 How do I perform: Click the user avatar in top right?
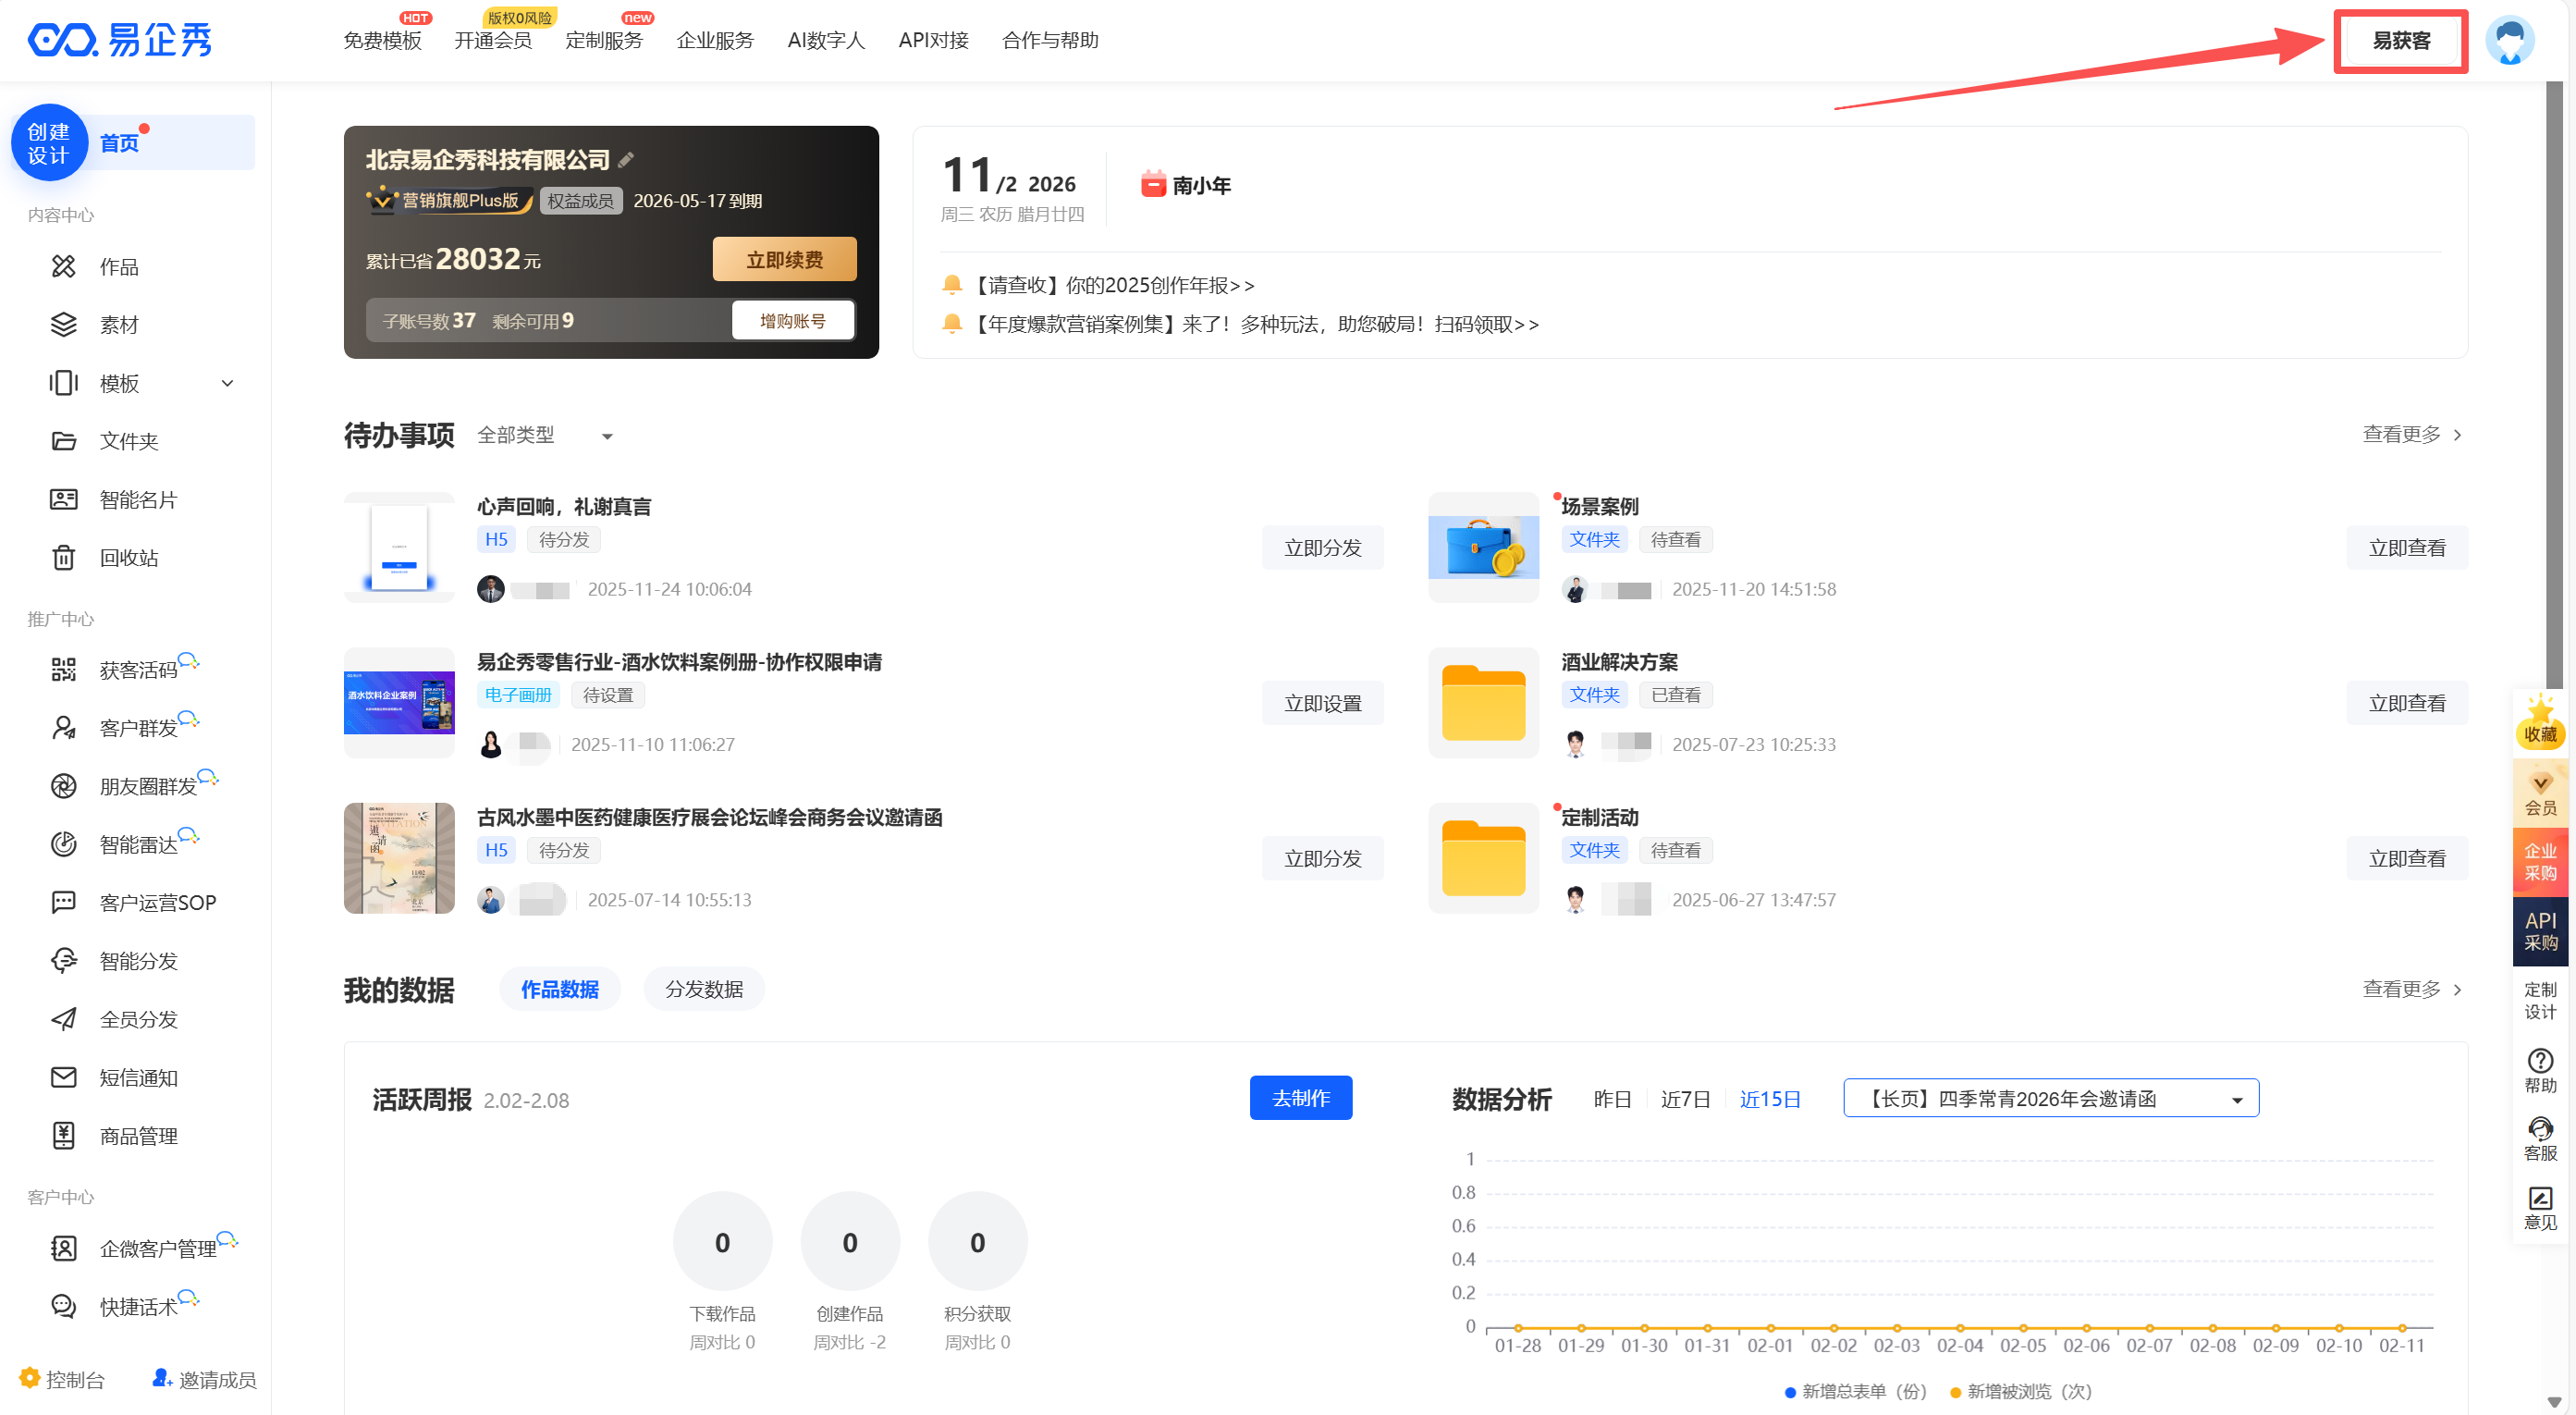[2509, 41]
